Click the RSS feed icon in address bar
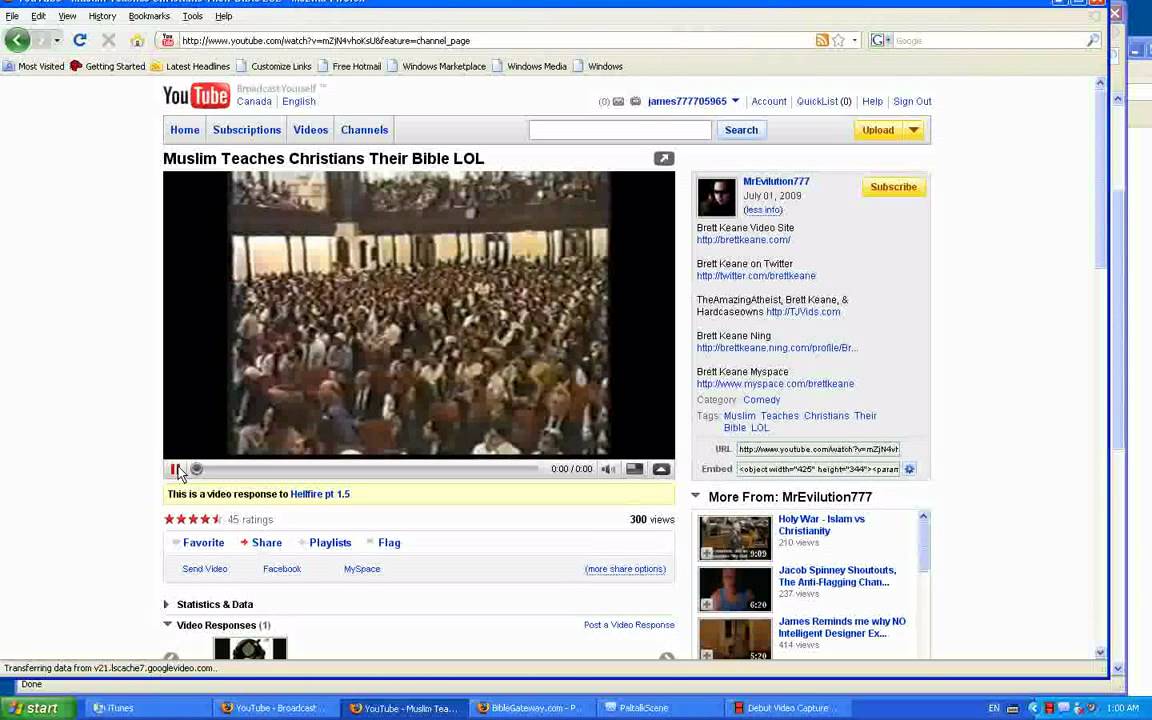Image resolution: width=1152 pixels, height=720 pixels. click(x=822, y=40)
